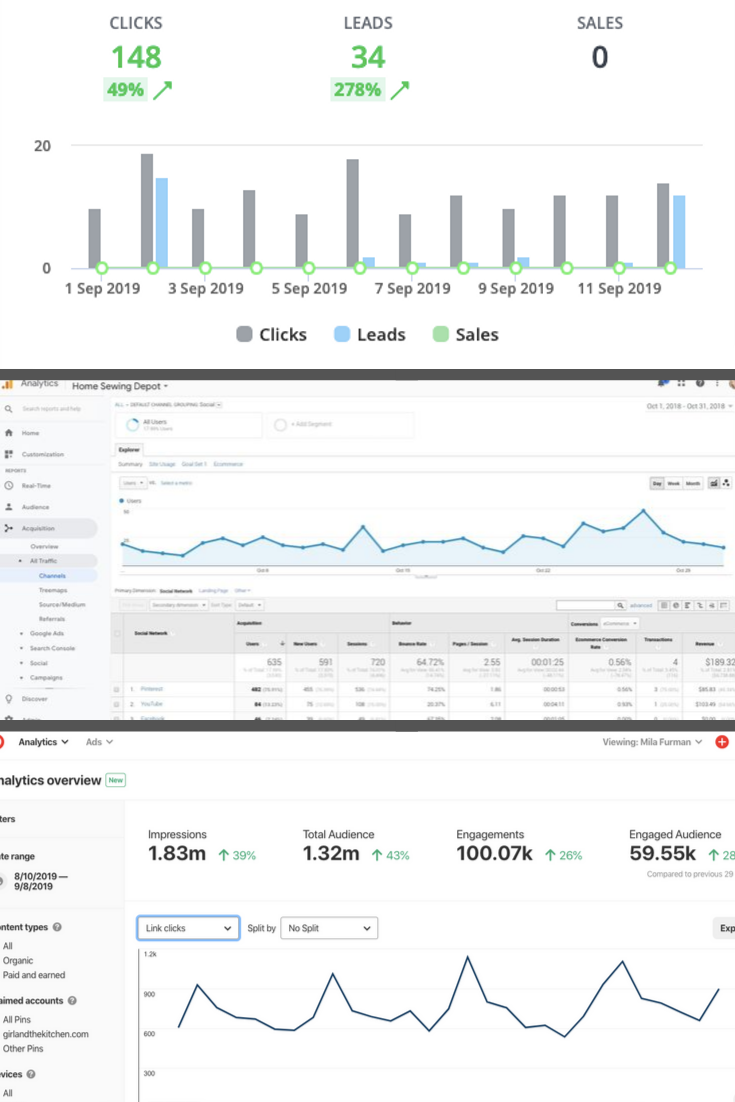Click the red plus create icon

coord(723,742)
